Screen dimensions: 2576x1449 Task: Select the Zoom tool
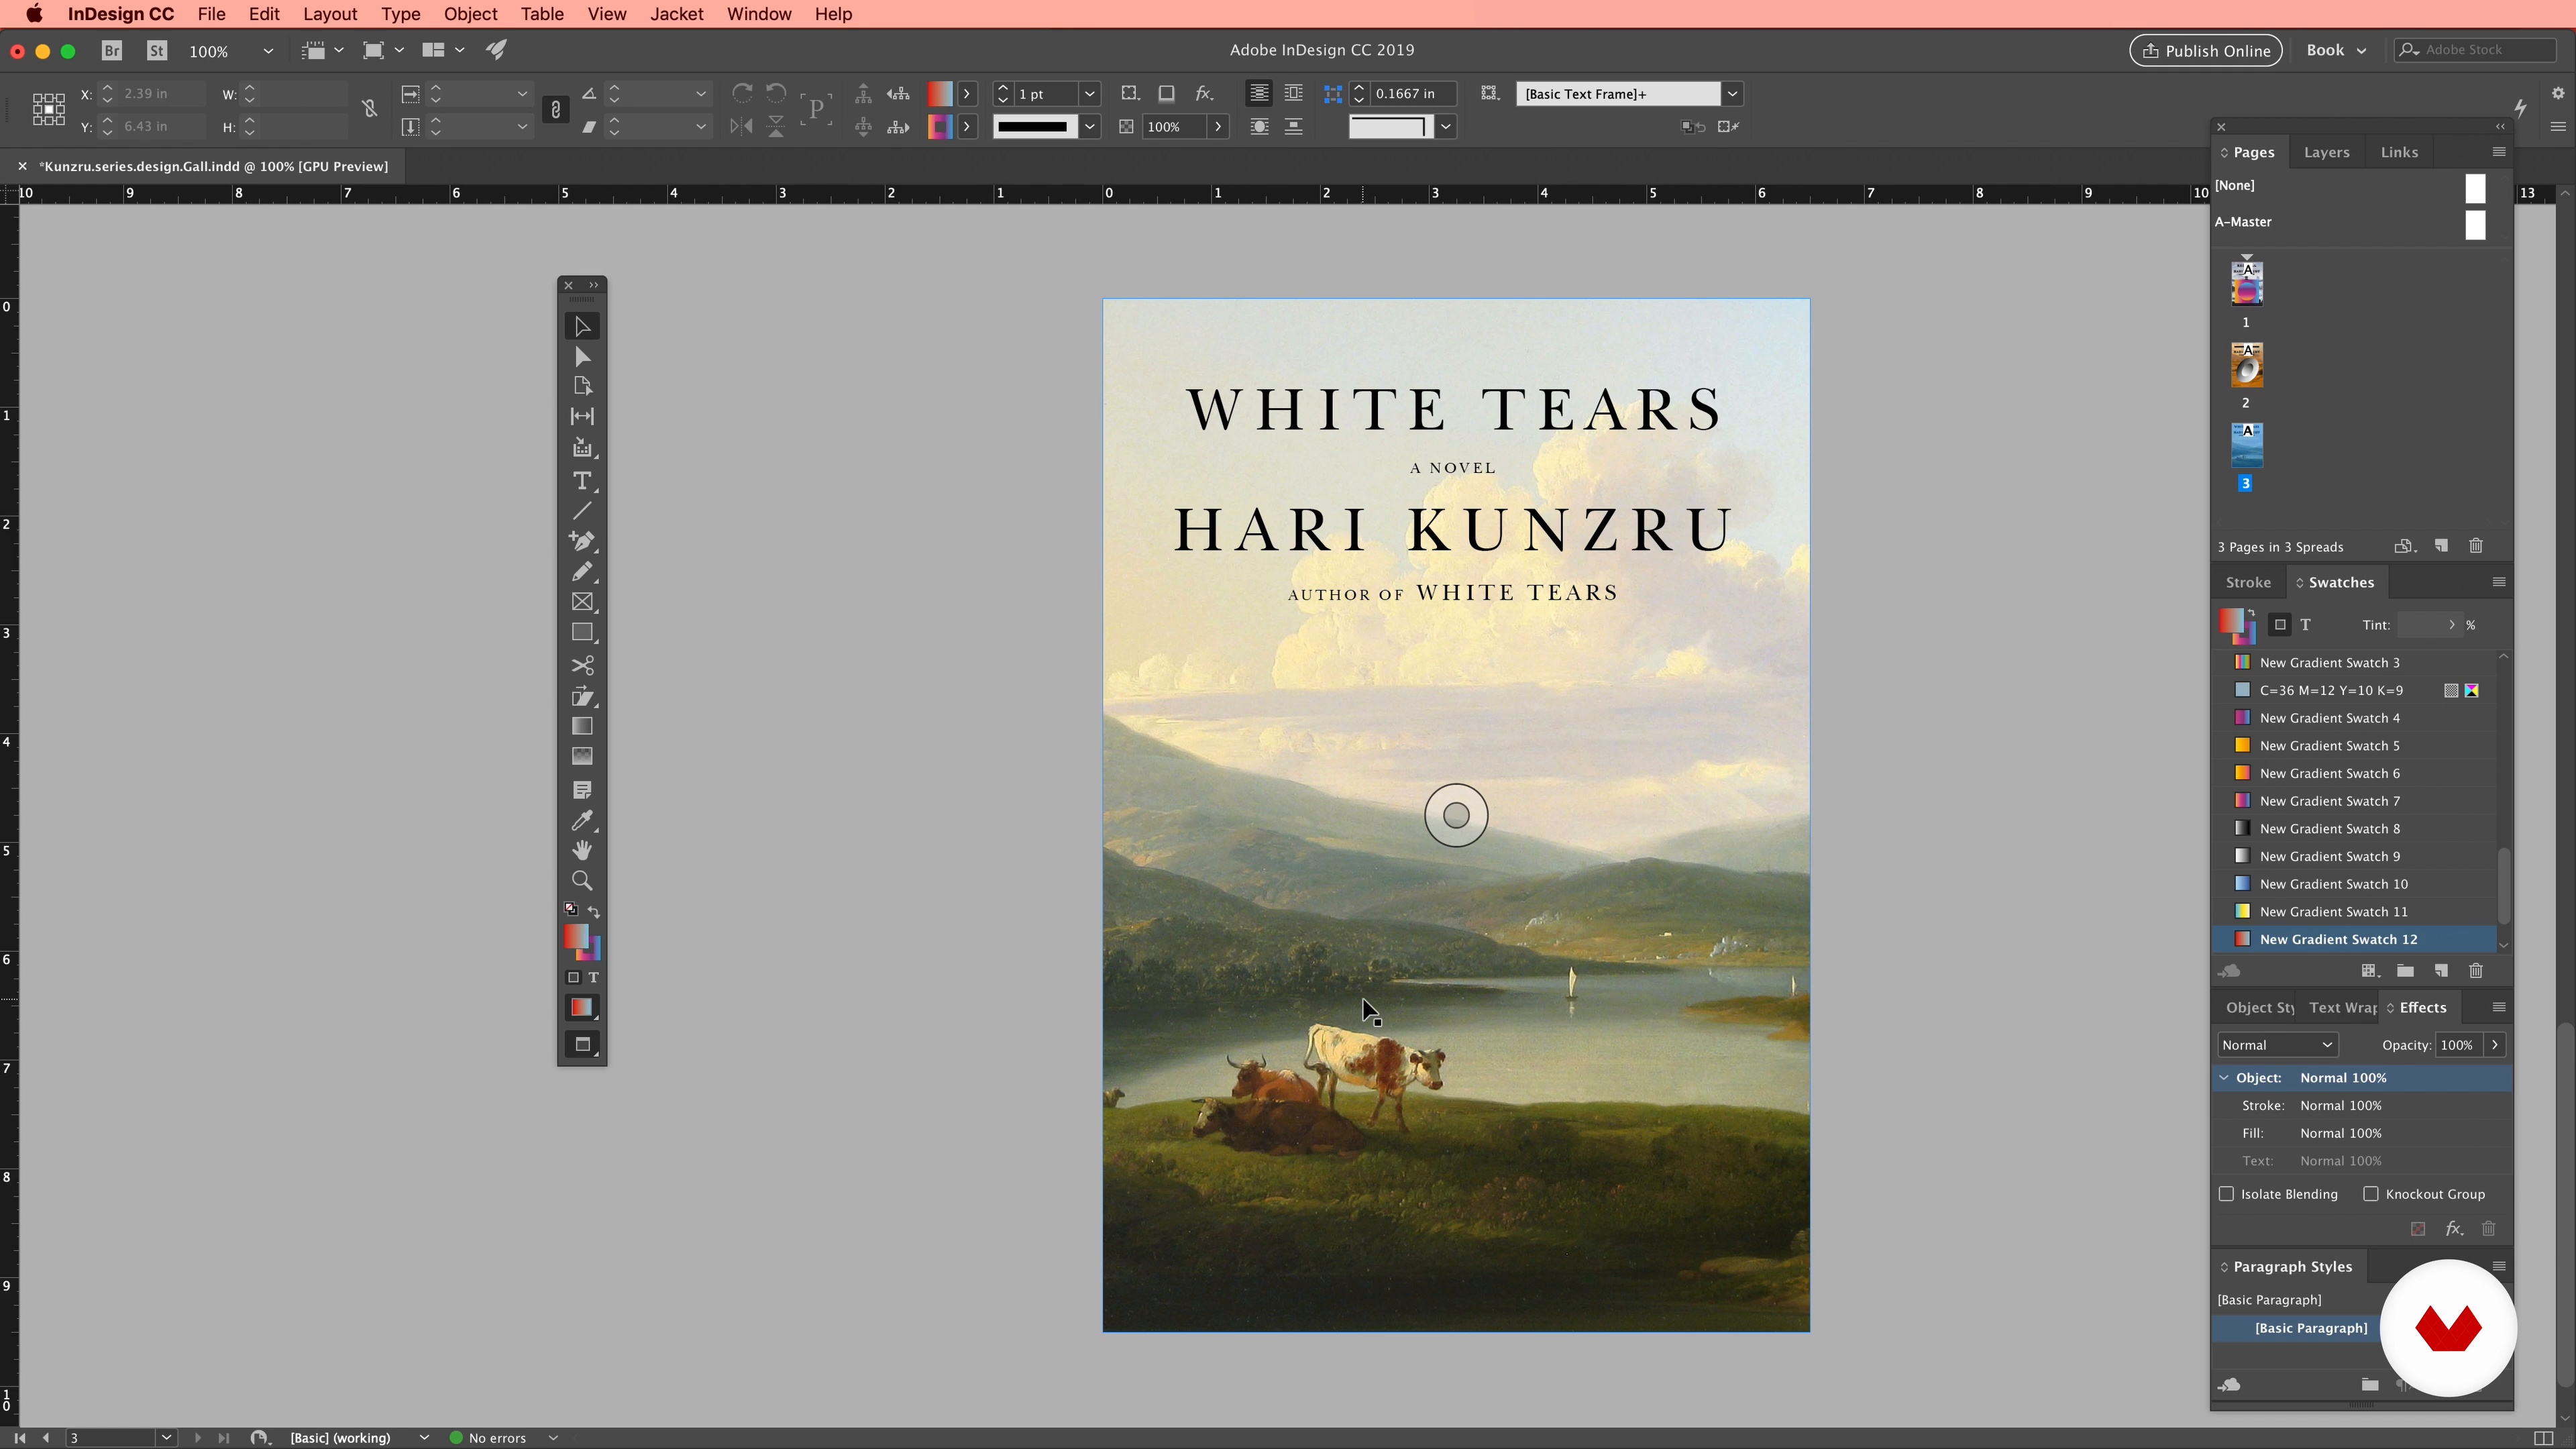(582, 881)
